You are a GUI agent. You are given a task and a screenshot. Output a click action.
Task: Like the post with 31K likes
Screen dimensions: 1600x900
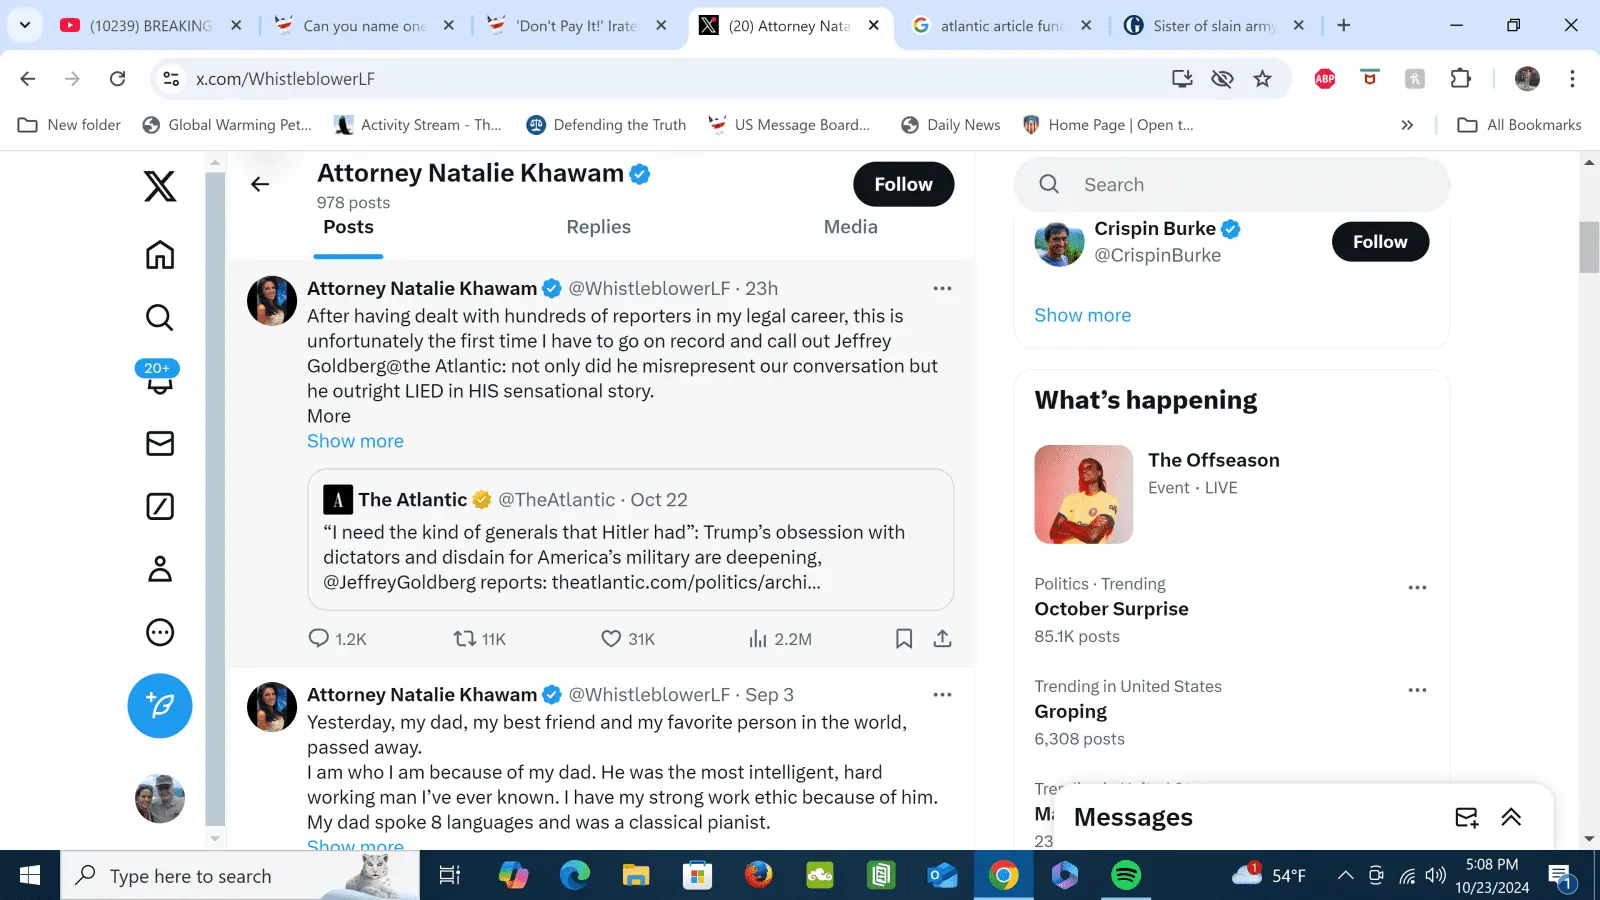(611, 638)
